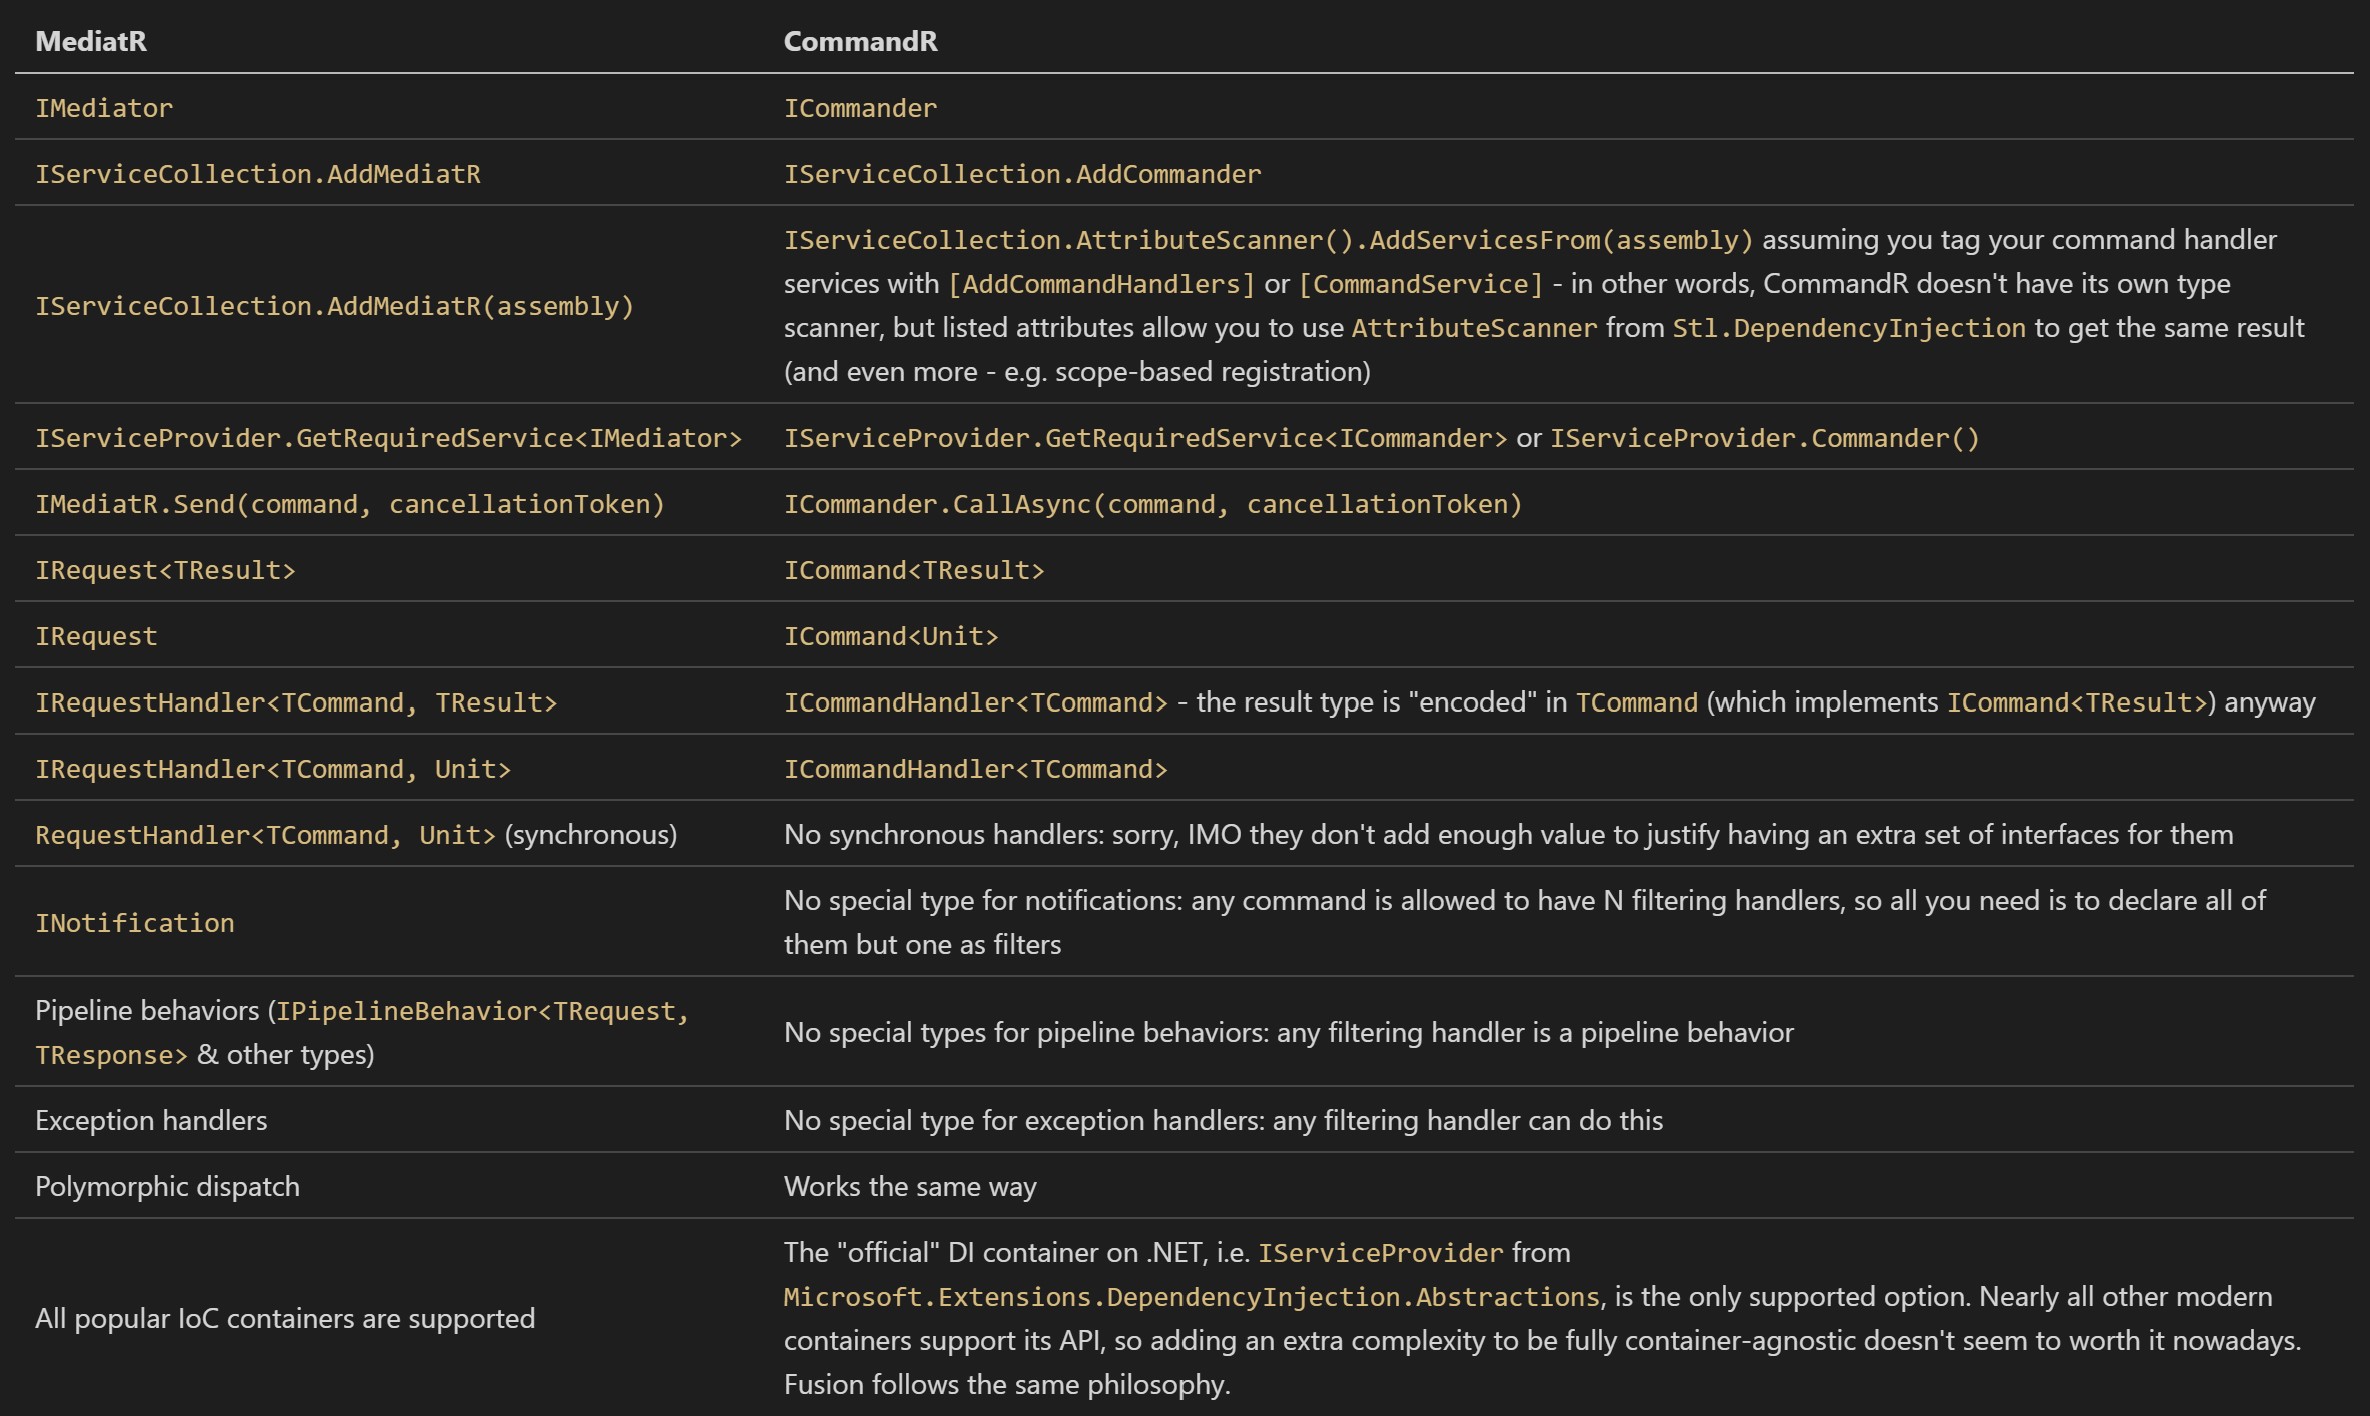Click Microsoft.Extensions.DependencyInjection.Abstractions code text
The width and height of the screenshot is (2370, 1416).
tap(1191, 1297)
